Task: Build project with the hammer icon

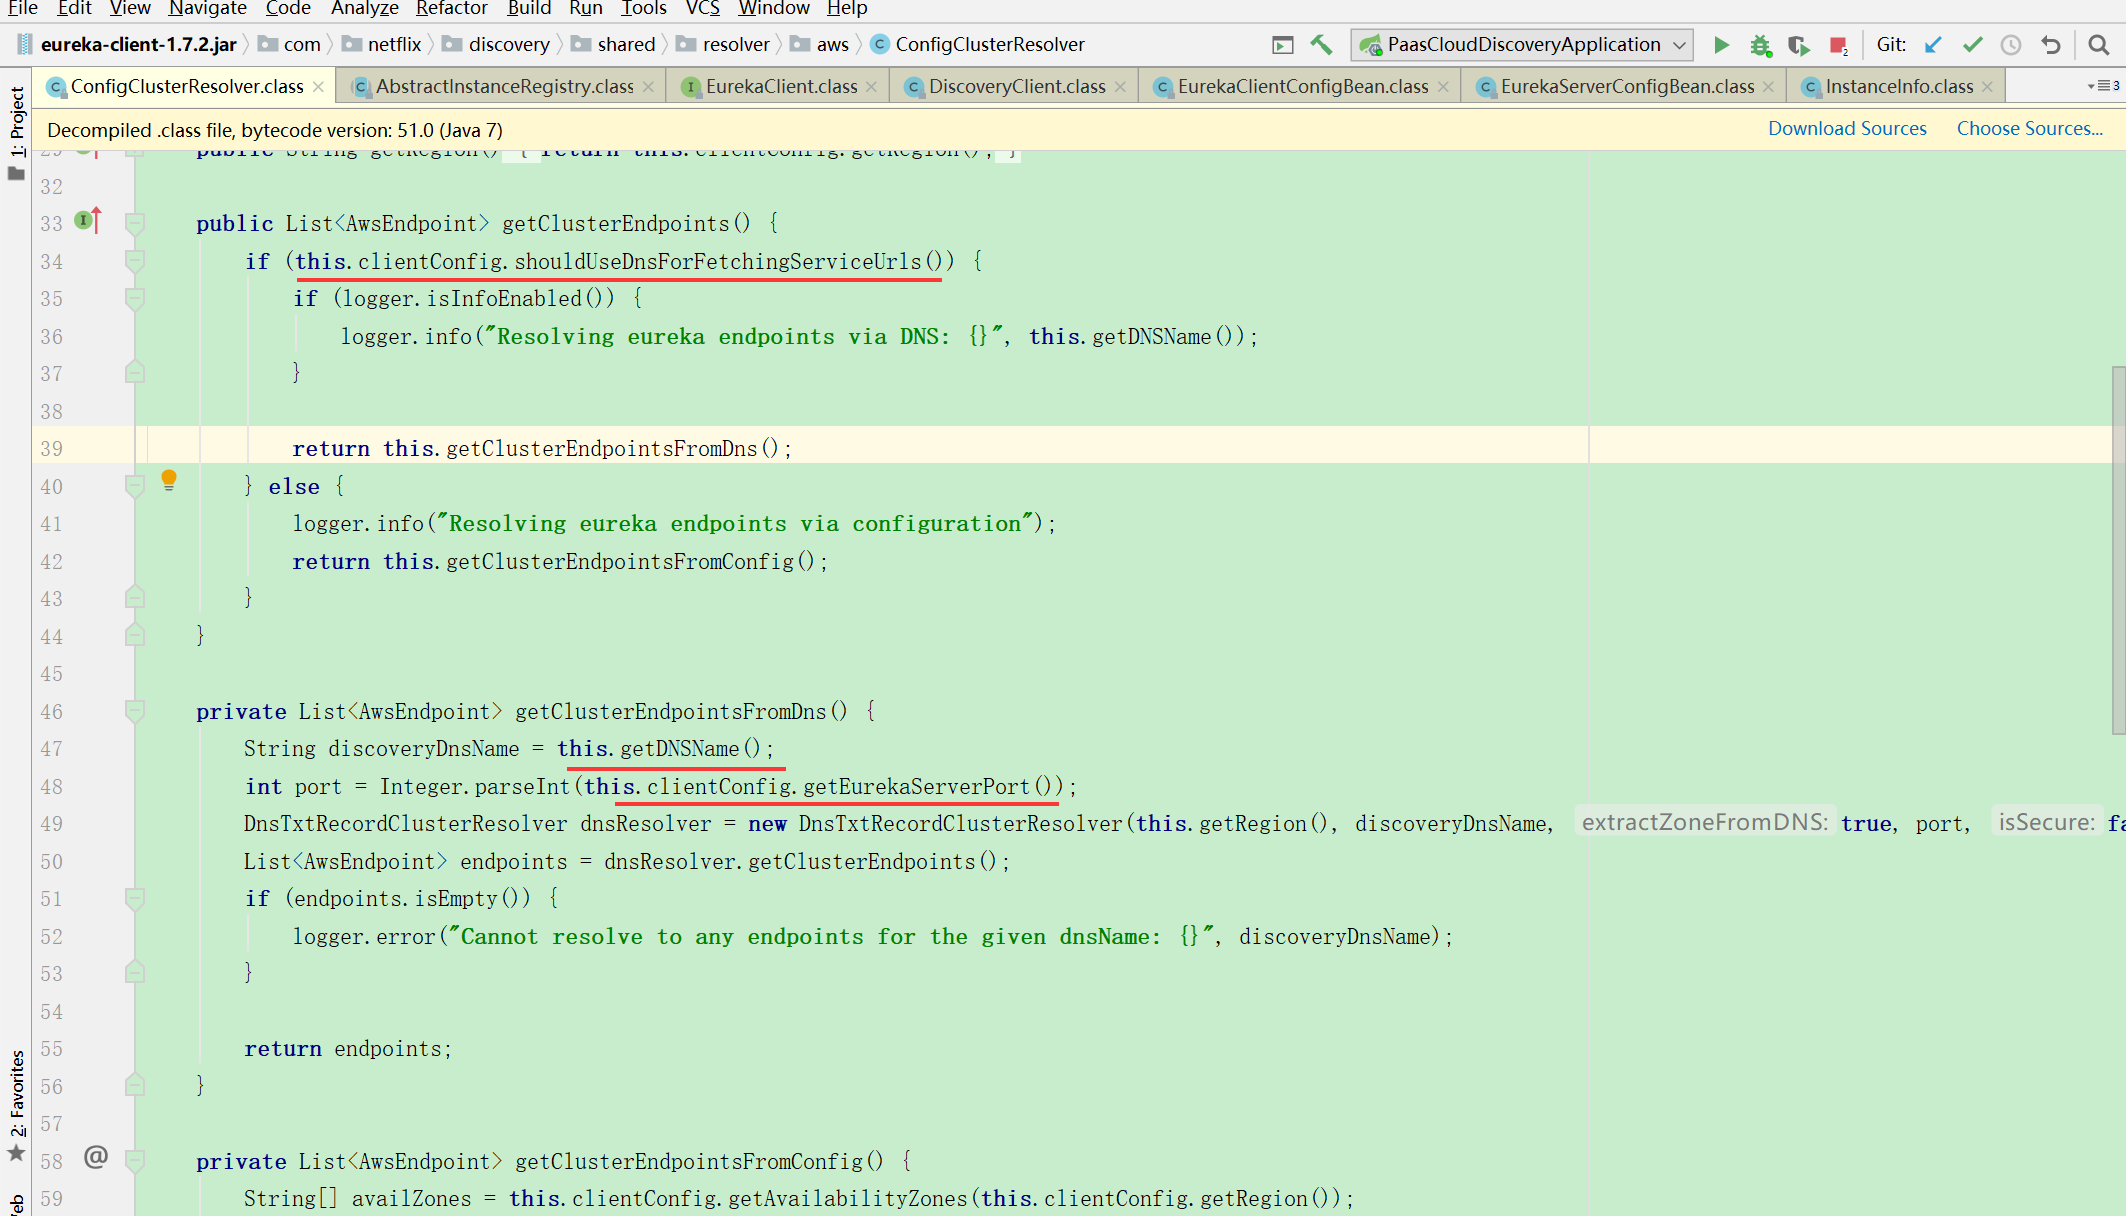Action: [1321, 45]
